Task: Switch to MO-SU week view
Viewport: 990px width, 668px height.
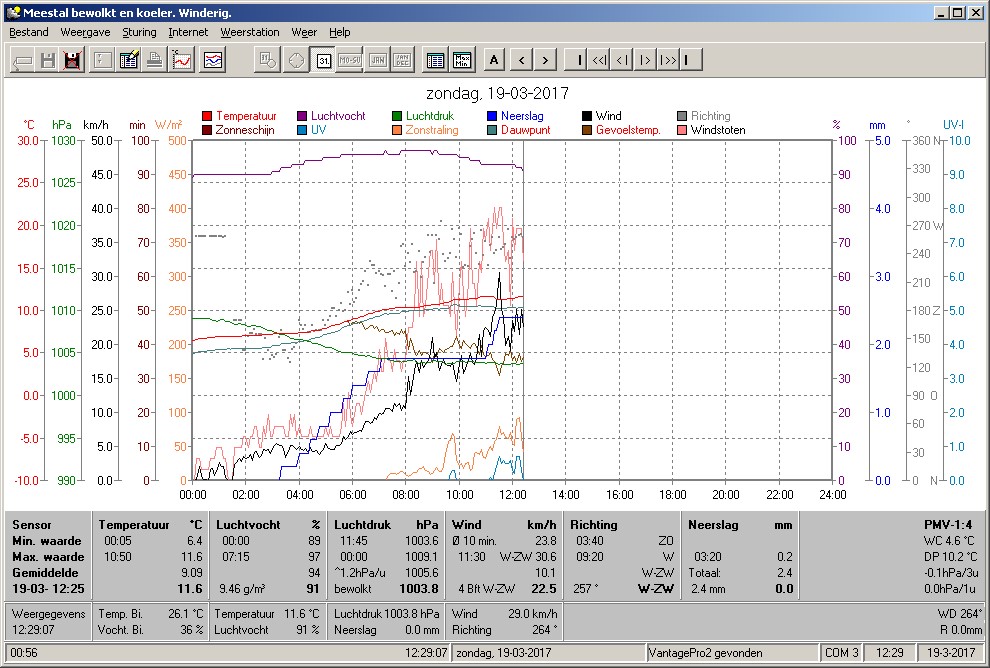Action: tap(350, 60)
